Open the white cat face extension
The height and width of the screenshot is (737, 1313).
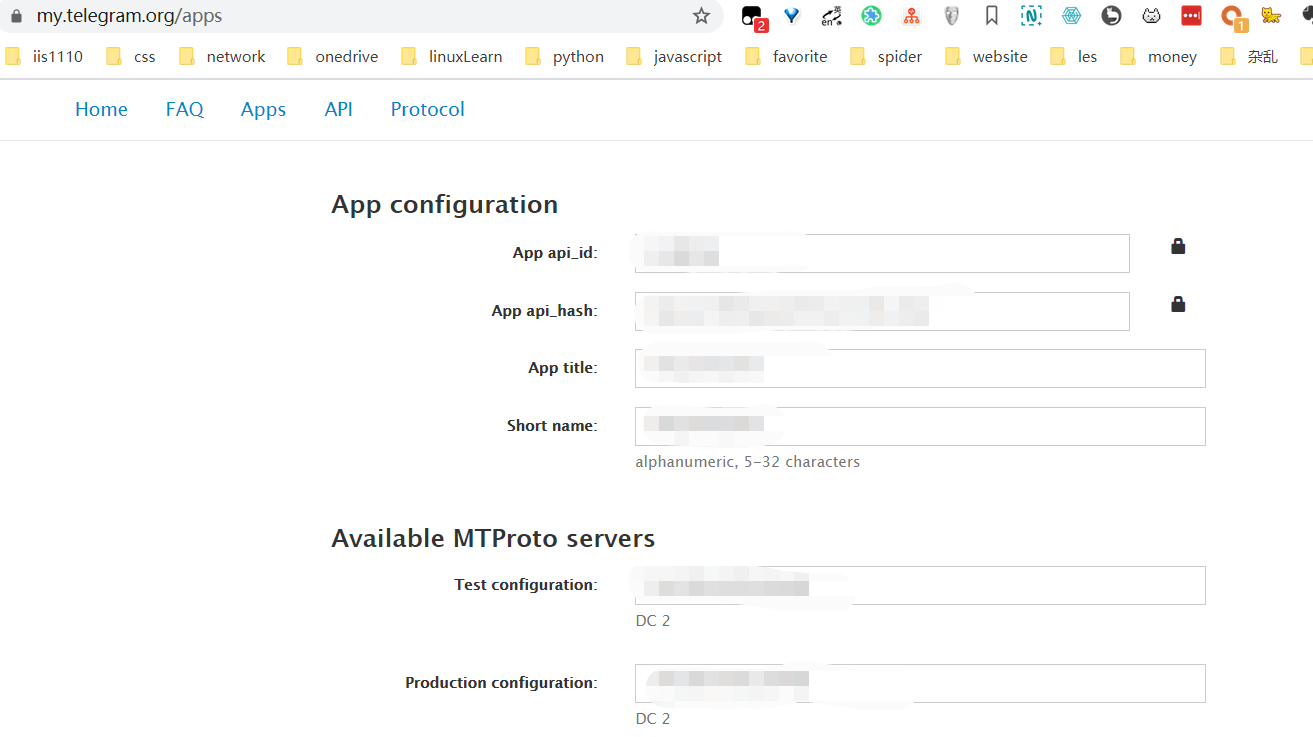click(1151, 15)
